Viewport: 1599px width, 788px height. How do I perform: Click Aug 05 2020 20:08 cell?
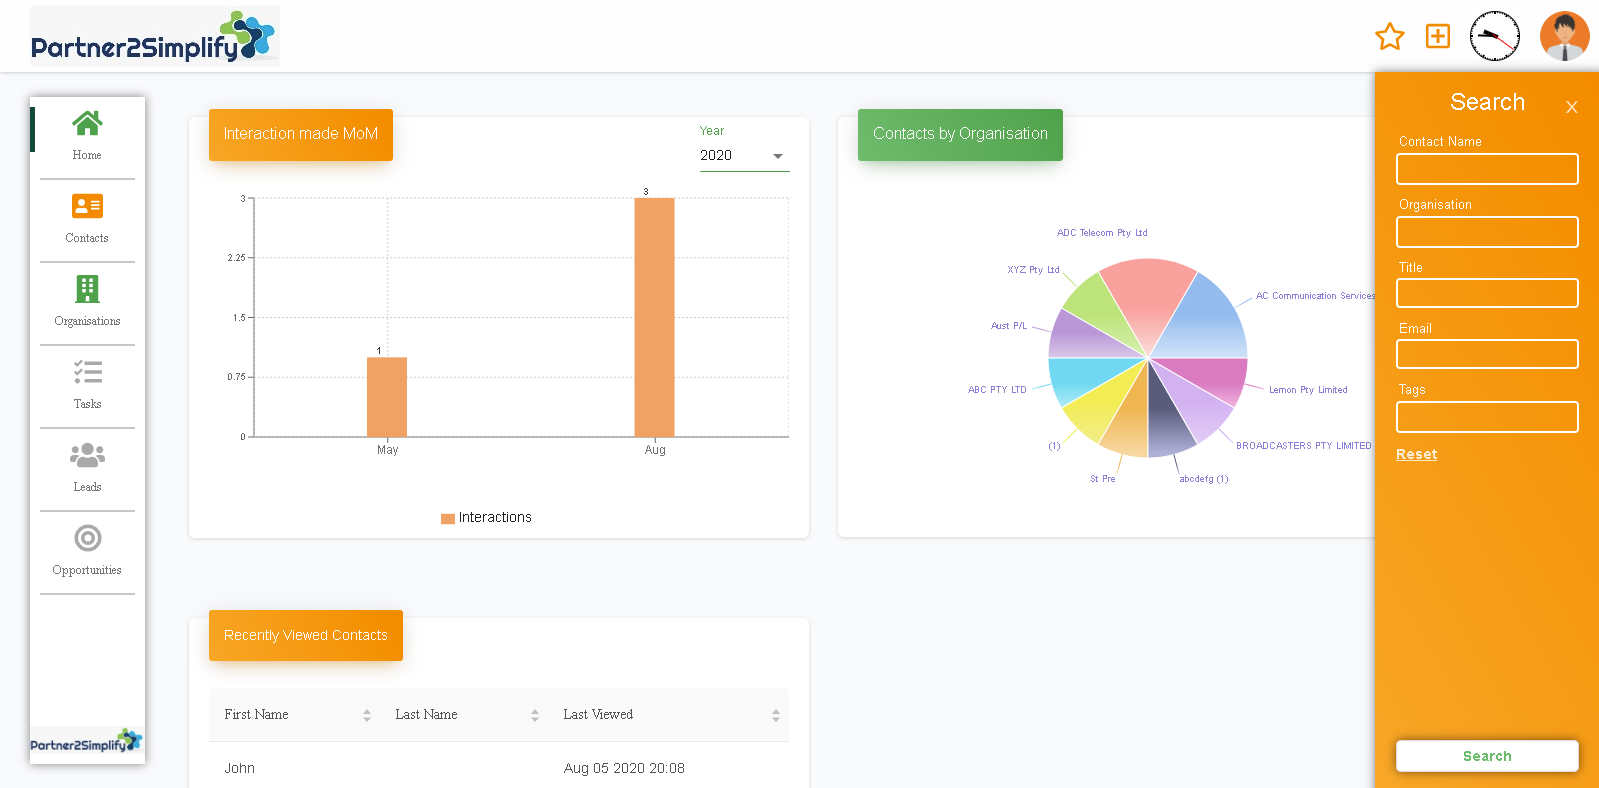point(624,768)
